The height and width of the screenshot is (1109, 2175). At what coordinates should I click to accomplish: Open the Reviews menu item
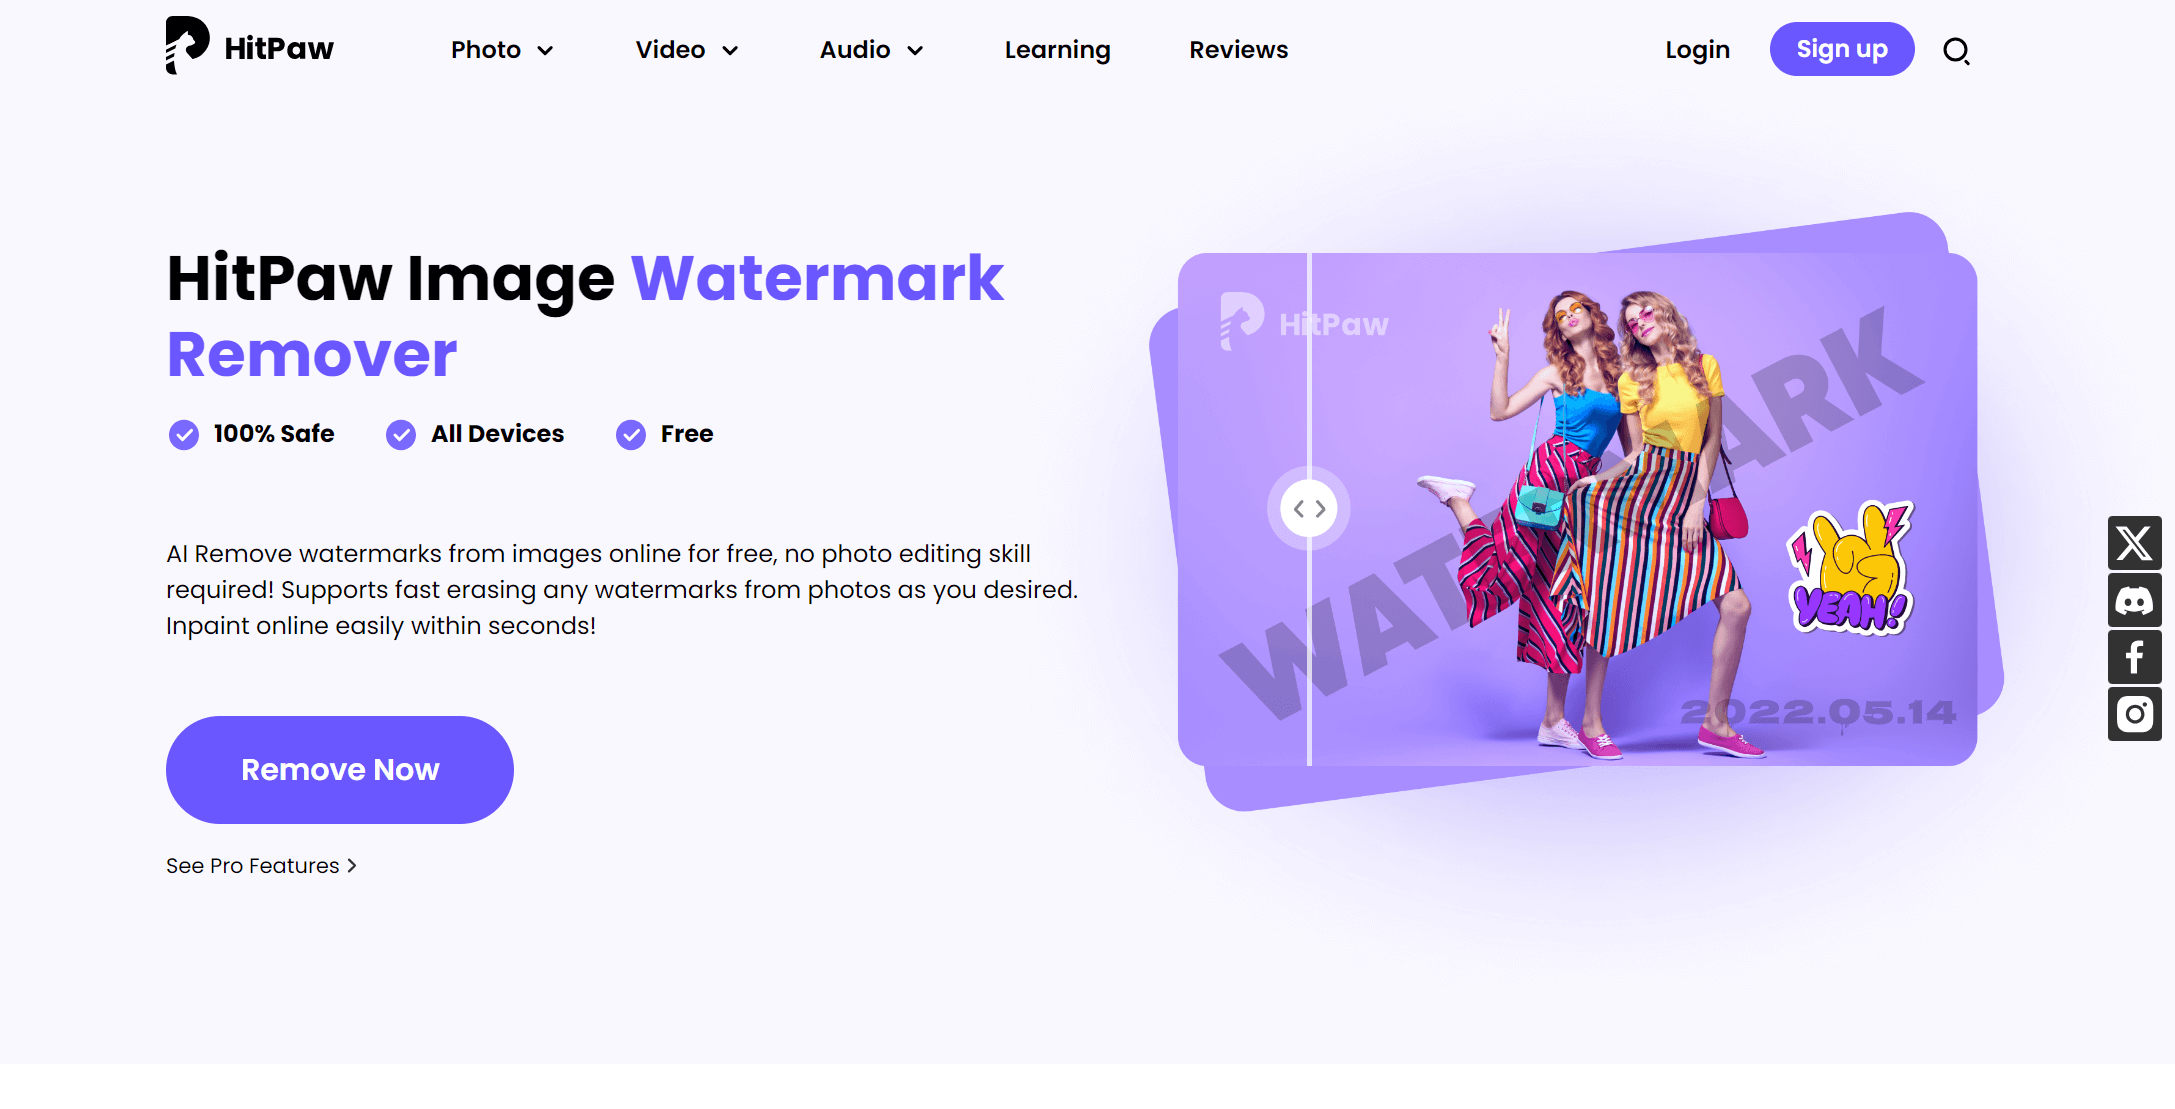coord(1238,50)
